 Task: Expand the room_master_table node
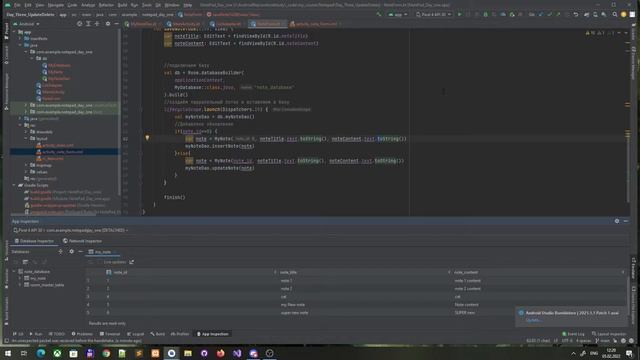click(20, 285)
